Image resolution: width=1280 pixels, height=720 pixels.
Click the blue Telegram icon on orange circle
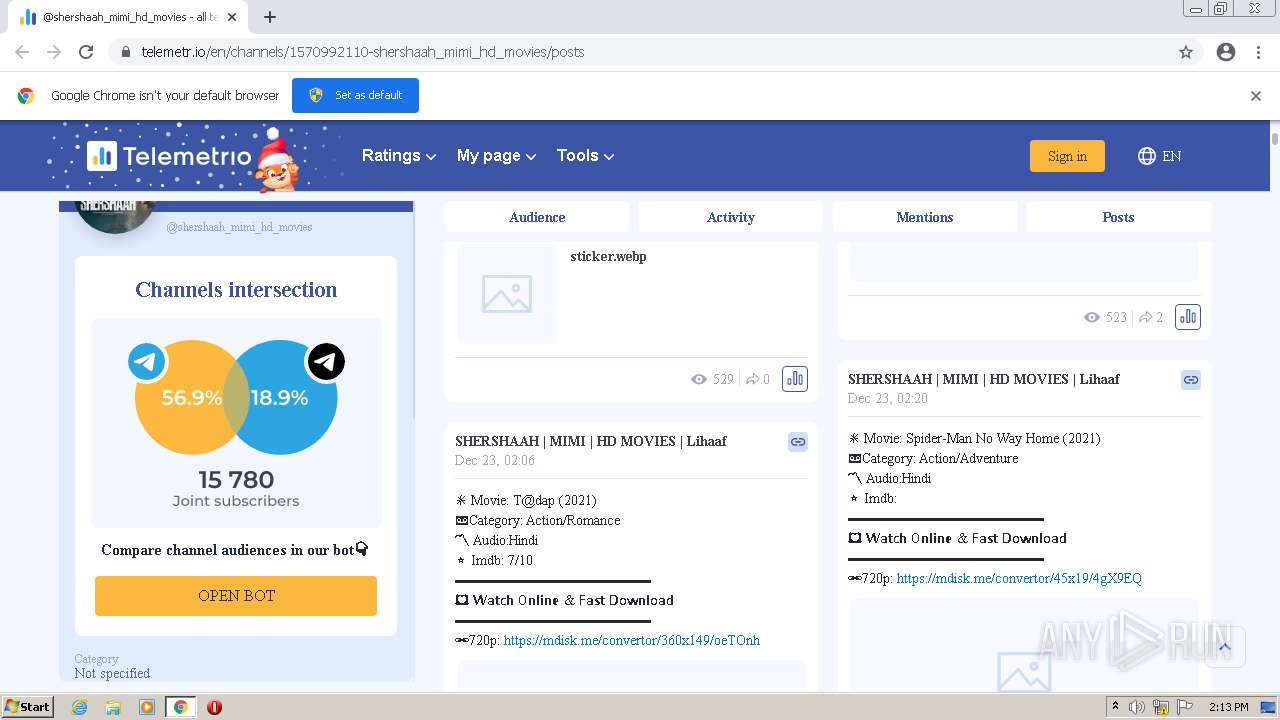[147, 362]
